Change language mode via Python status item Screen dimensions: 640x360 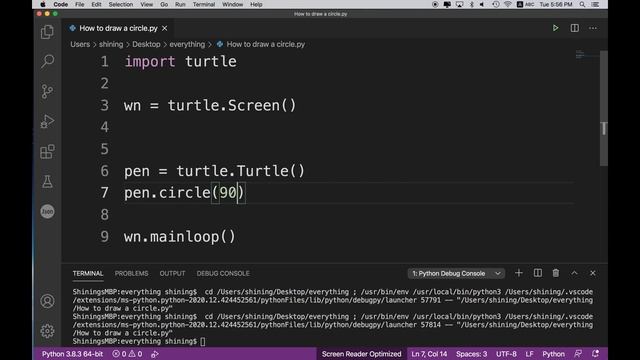tap(553, 354)
